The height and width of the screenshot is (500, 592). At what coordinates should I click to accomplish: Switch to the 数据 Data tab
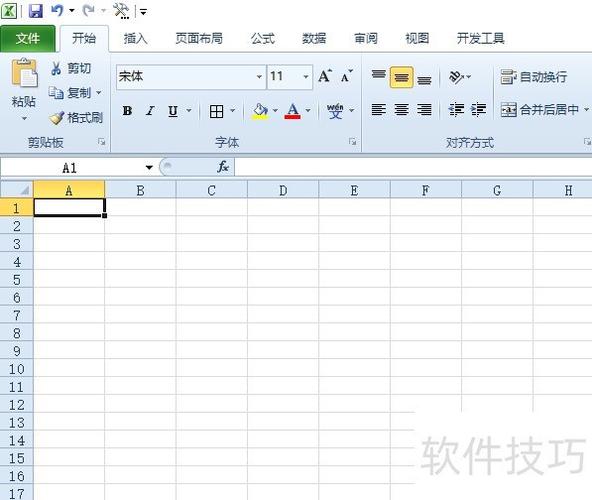314,38
